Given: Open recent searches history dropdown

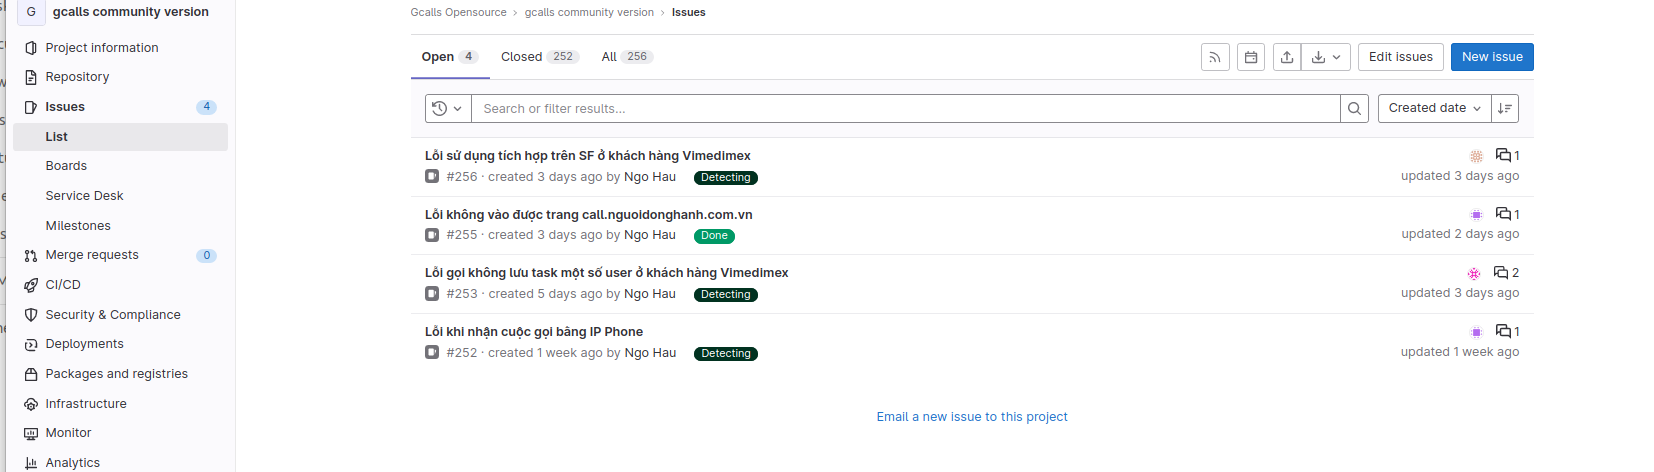Looking at the screenshot, I should tap(447, 109).
